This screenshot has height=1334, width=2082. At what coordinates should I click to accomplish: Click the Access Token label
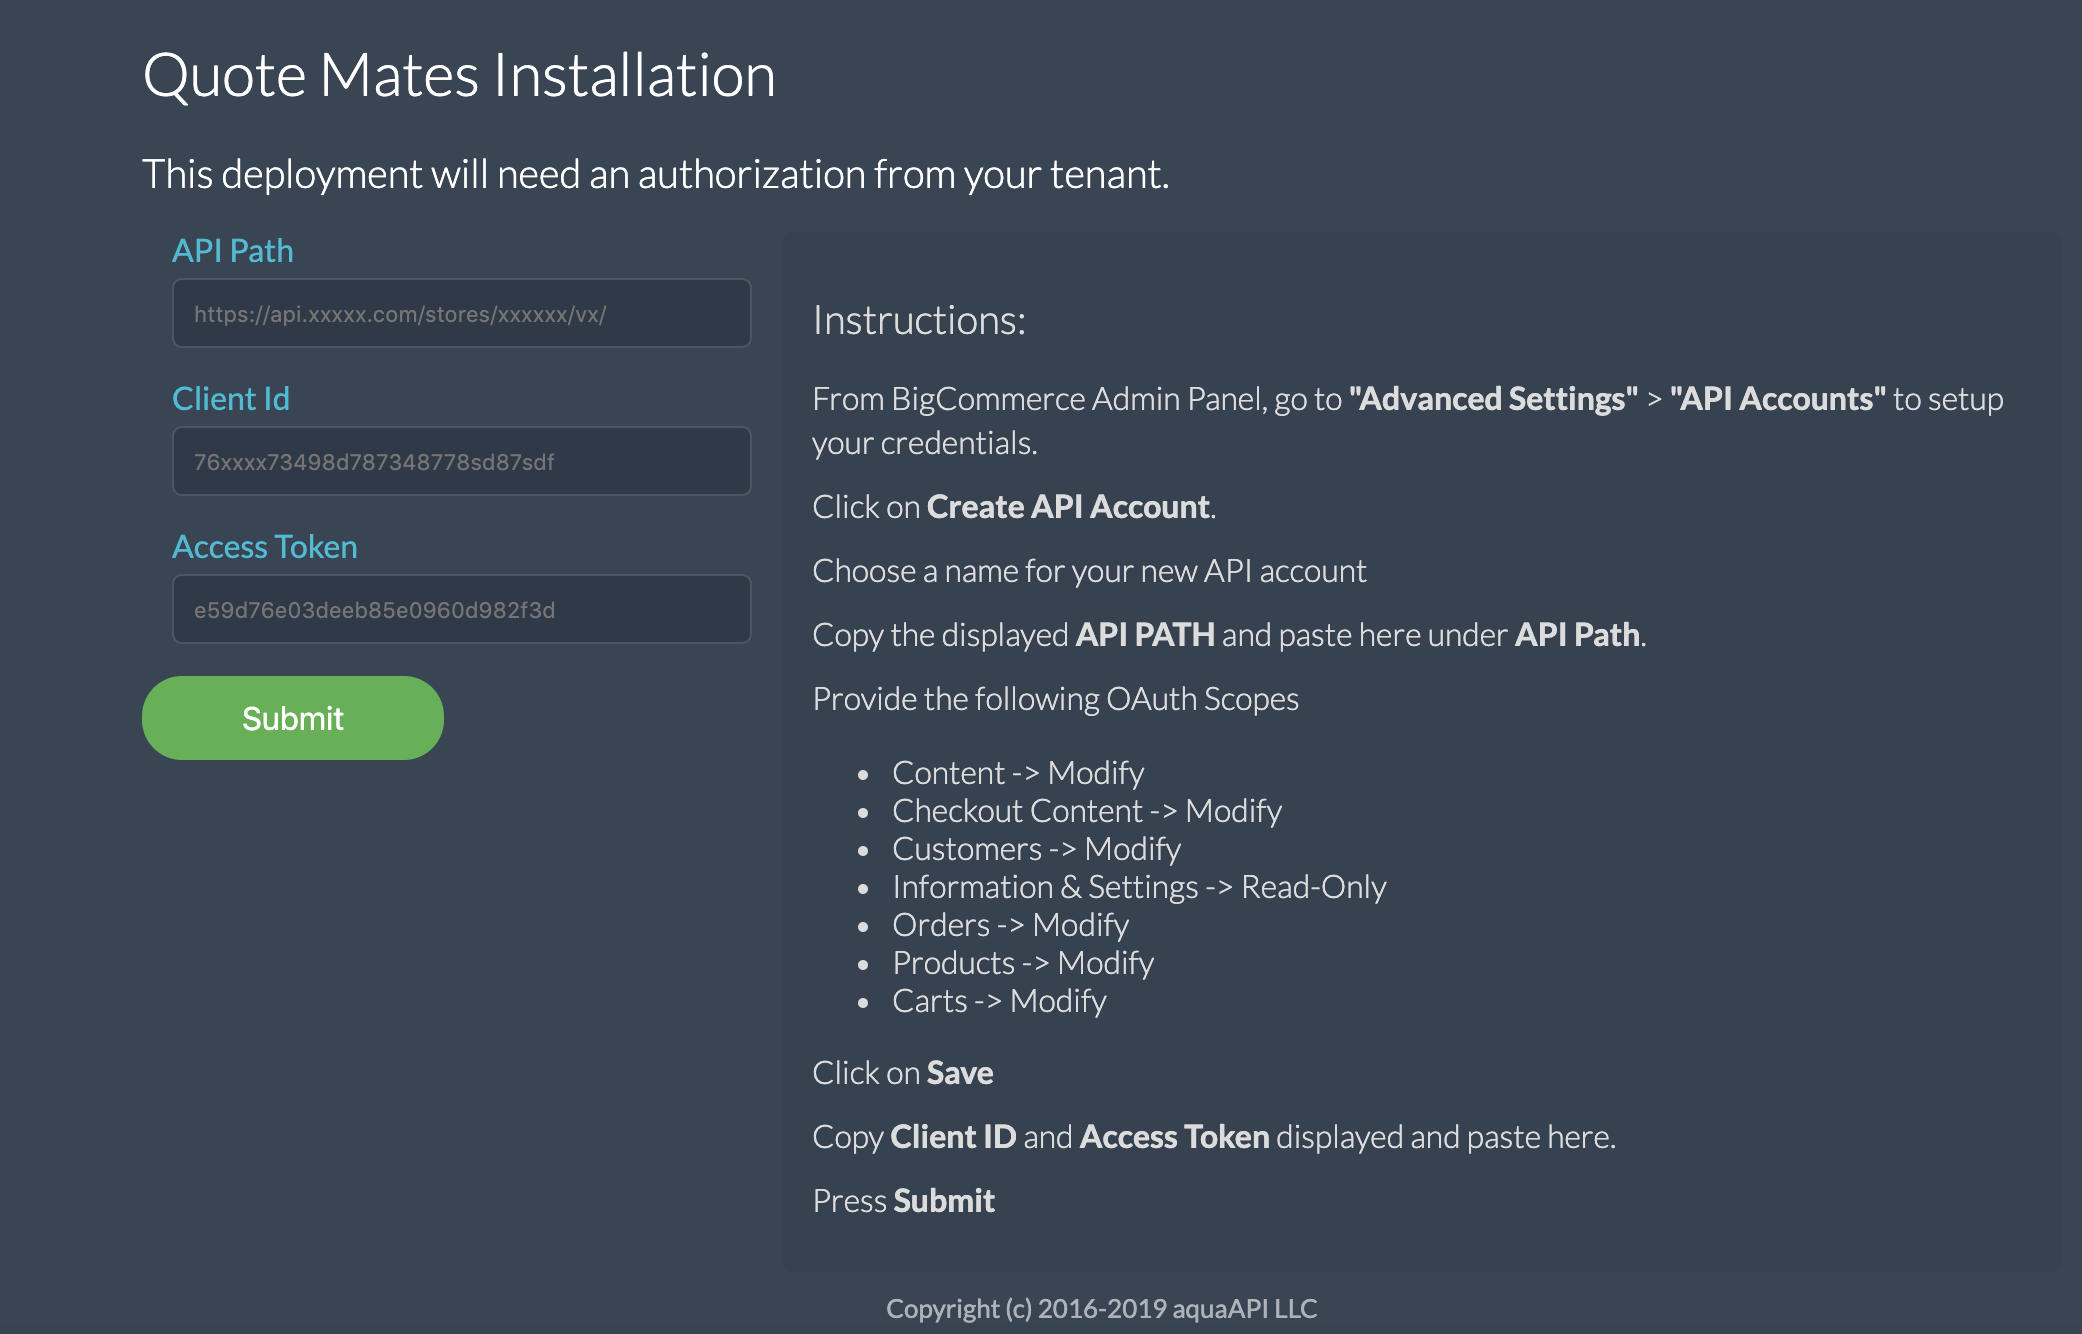click(264, 547)
